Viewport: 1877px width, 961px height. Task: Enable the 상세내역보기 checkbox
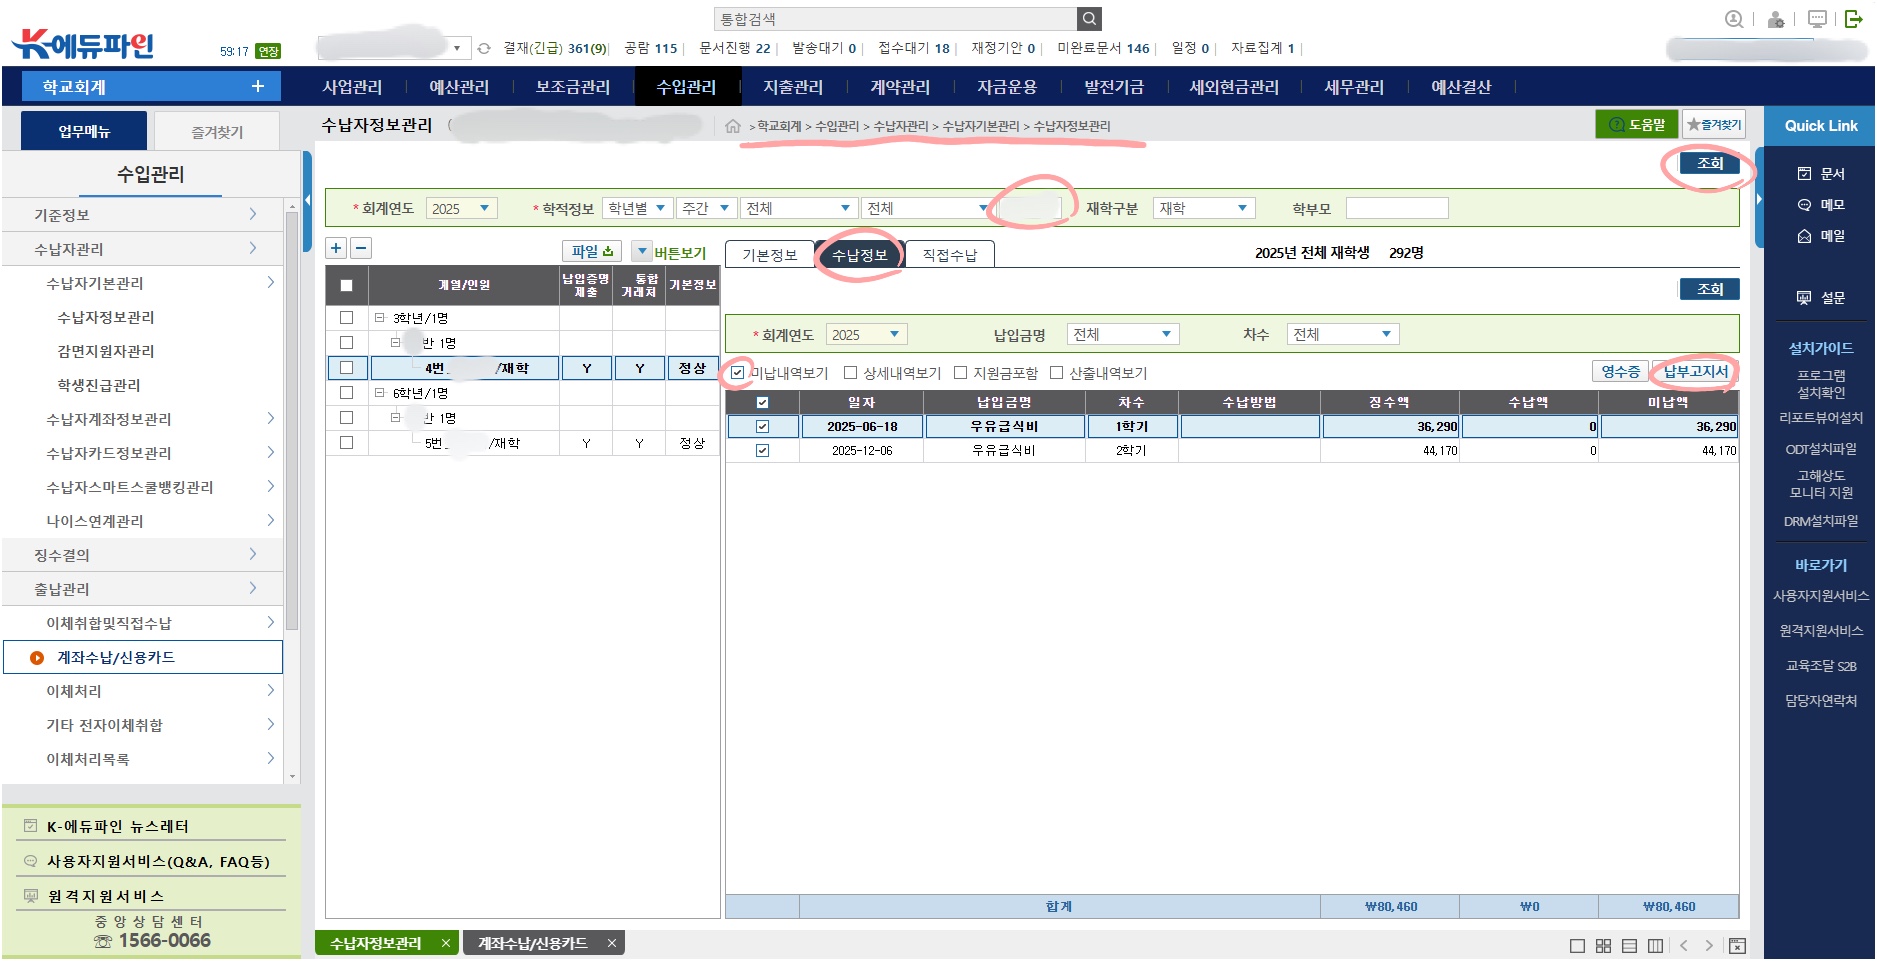(x=851, y=373)
